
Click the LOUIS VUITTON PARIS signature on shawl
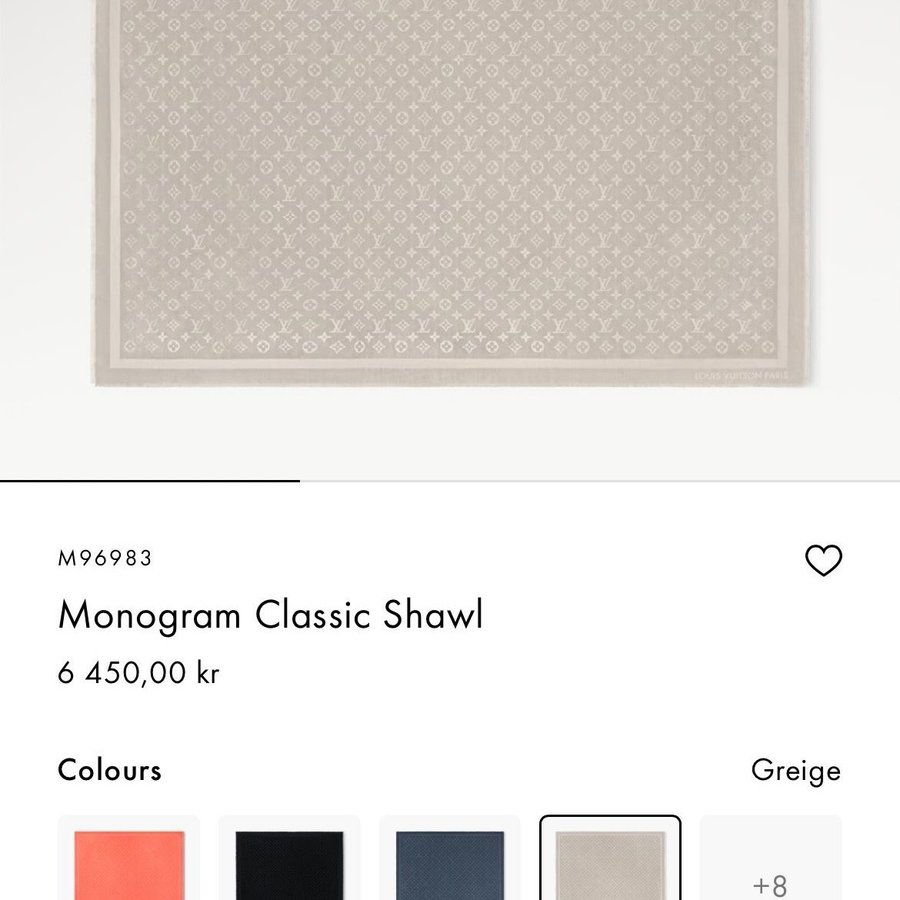[x=741, y=376]
